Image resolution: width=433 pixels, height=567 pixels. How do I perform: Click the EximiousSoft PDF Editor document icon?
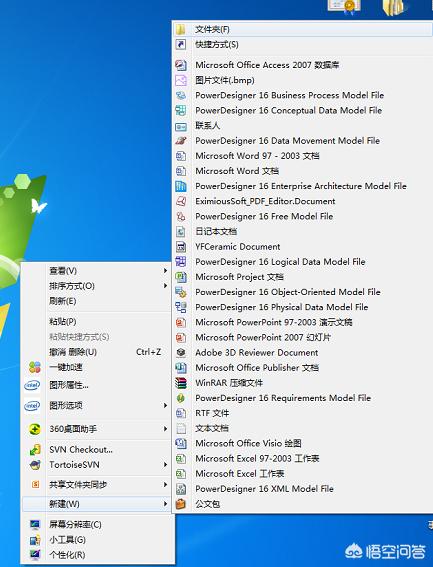[x=181, y=201]
